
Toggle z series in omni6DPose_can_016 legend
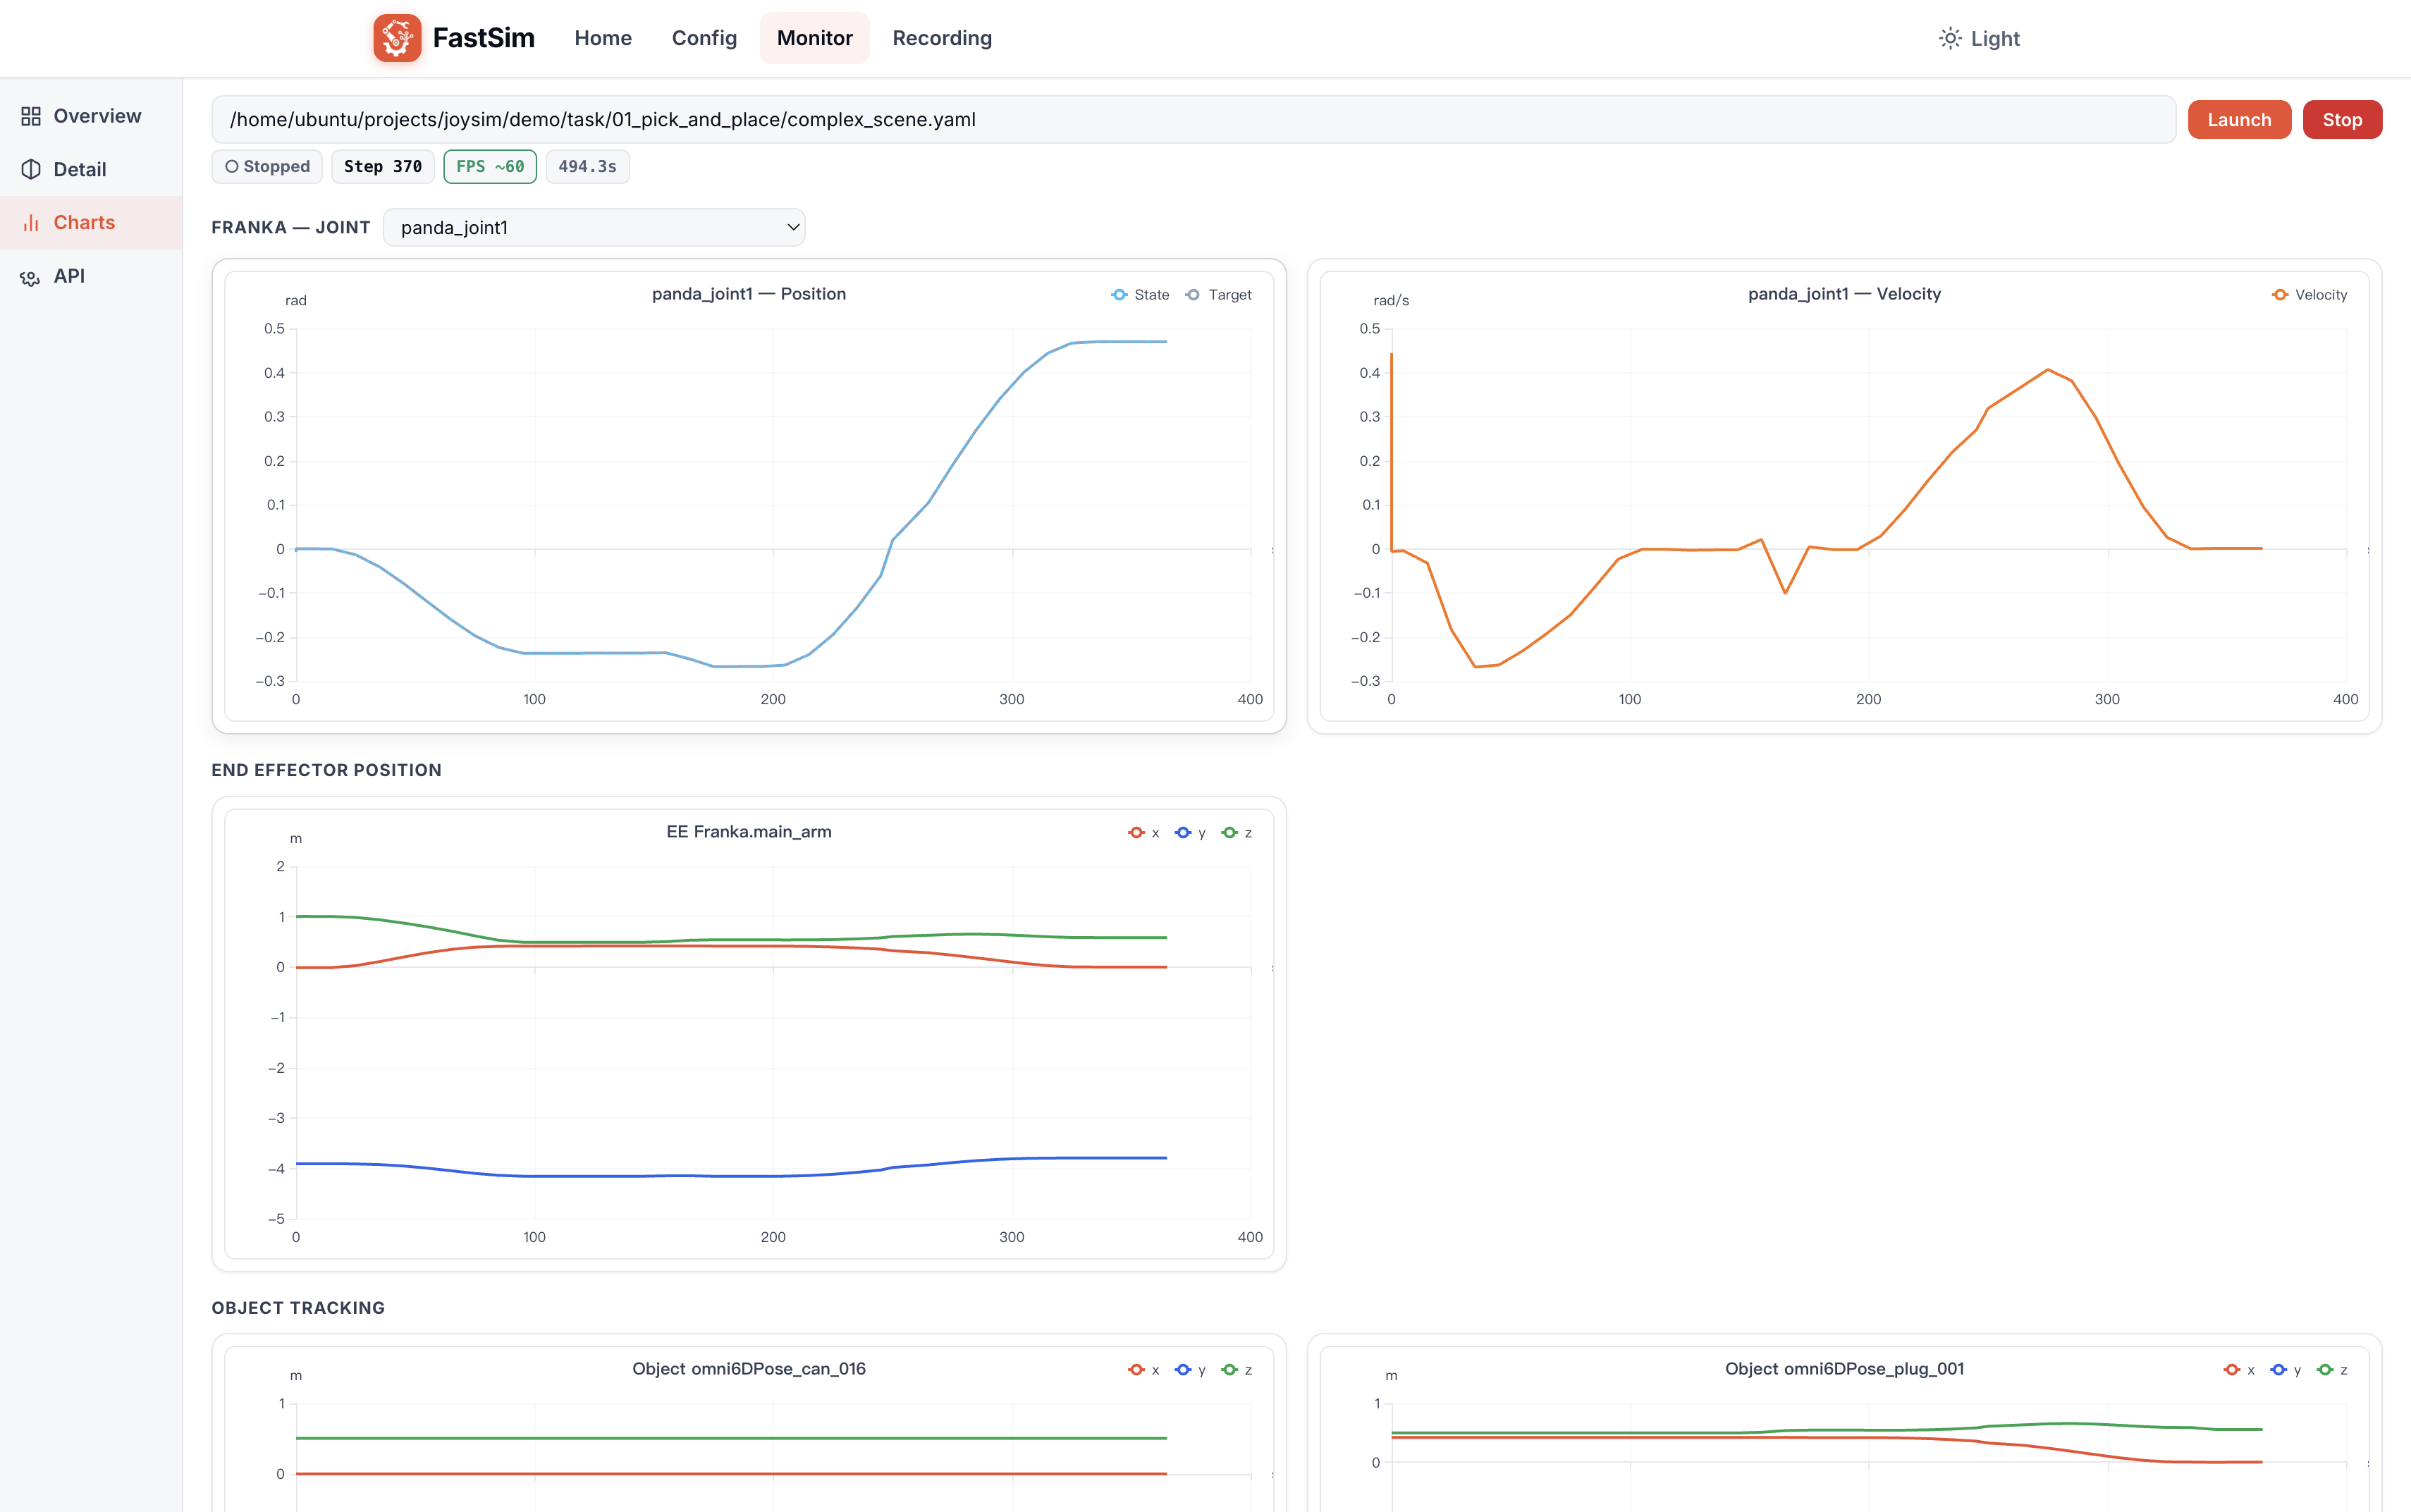[1237, 1370]
